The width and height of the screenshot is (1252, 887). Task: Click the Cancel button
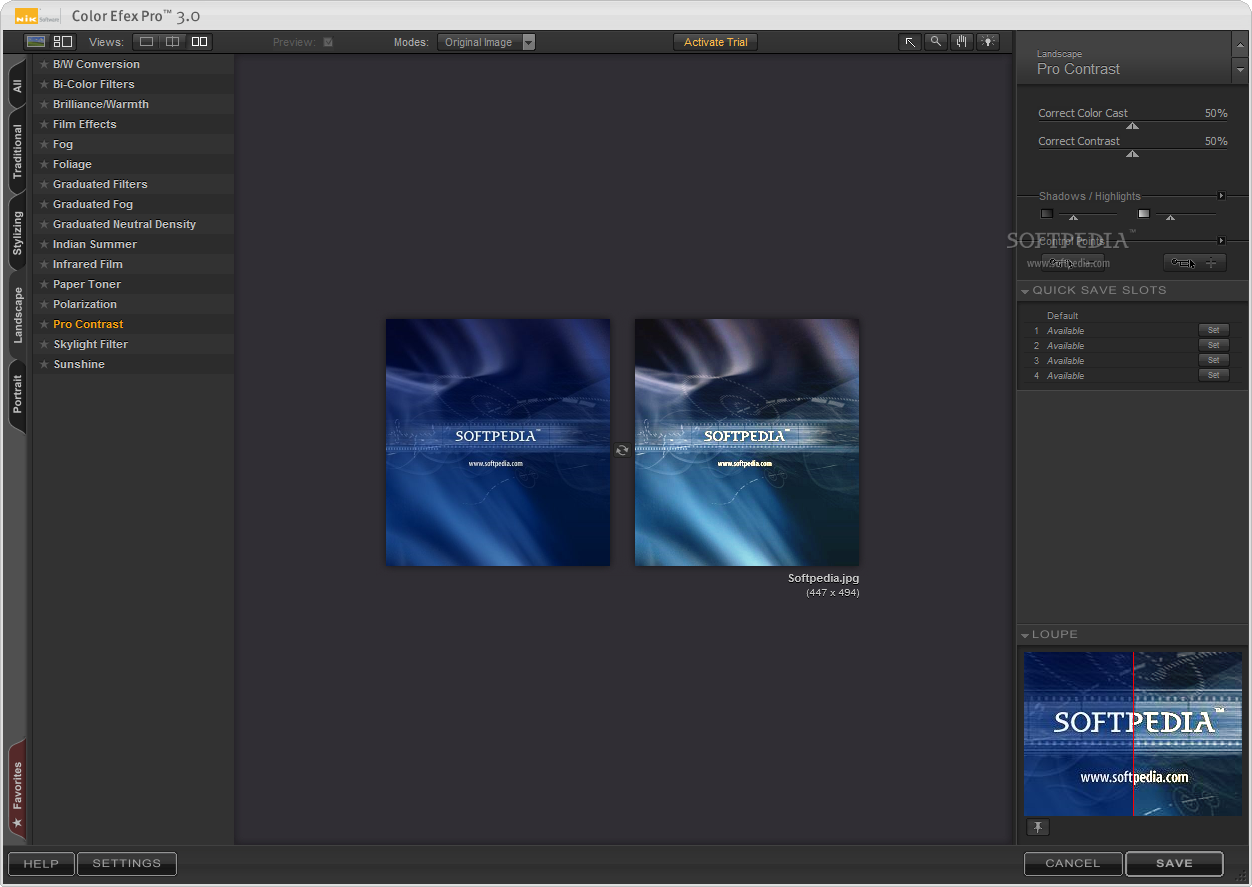pyautogui.click(x=1073, y=864)
